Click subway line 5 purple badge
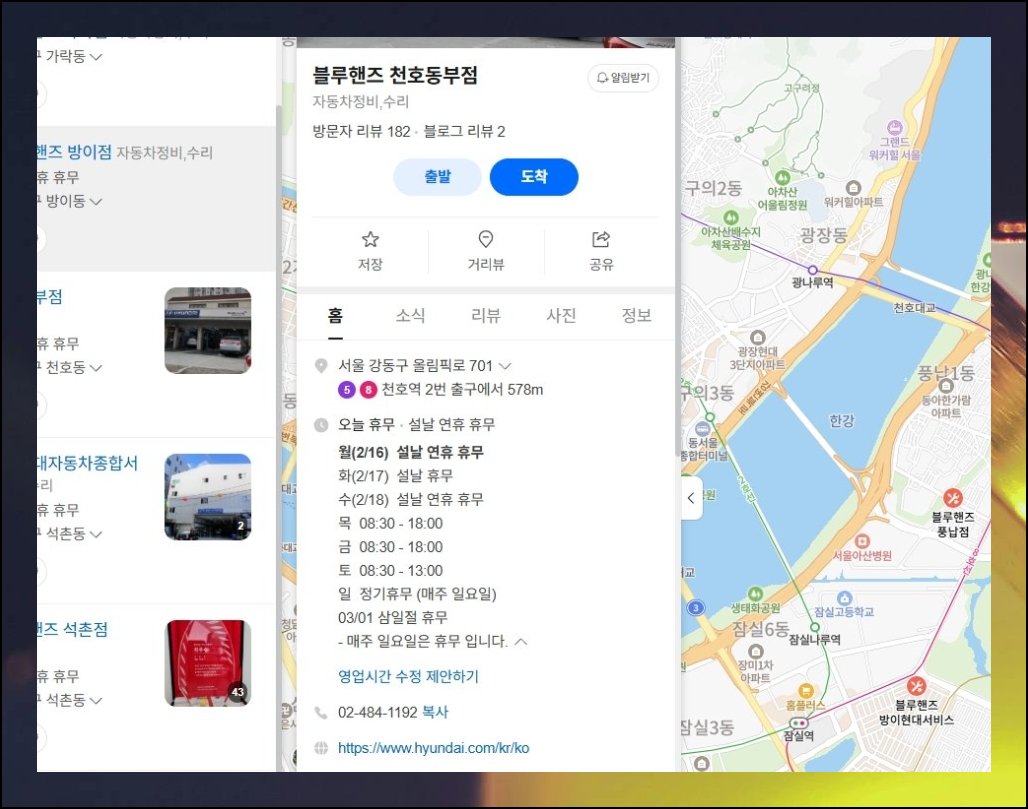This screenshot has width=1028, height=809. tap(347, 390)
